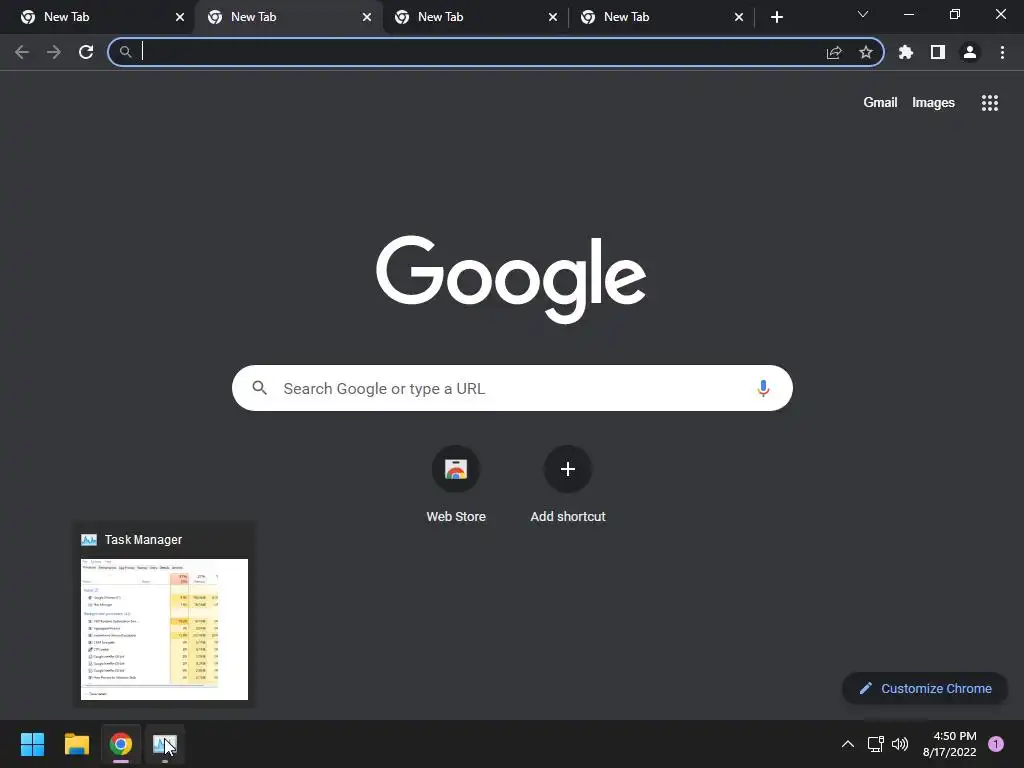1024x768 pixels.
Task: Close the second New Tab tab
Action: tap(367, 17)
